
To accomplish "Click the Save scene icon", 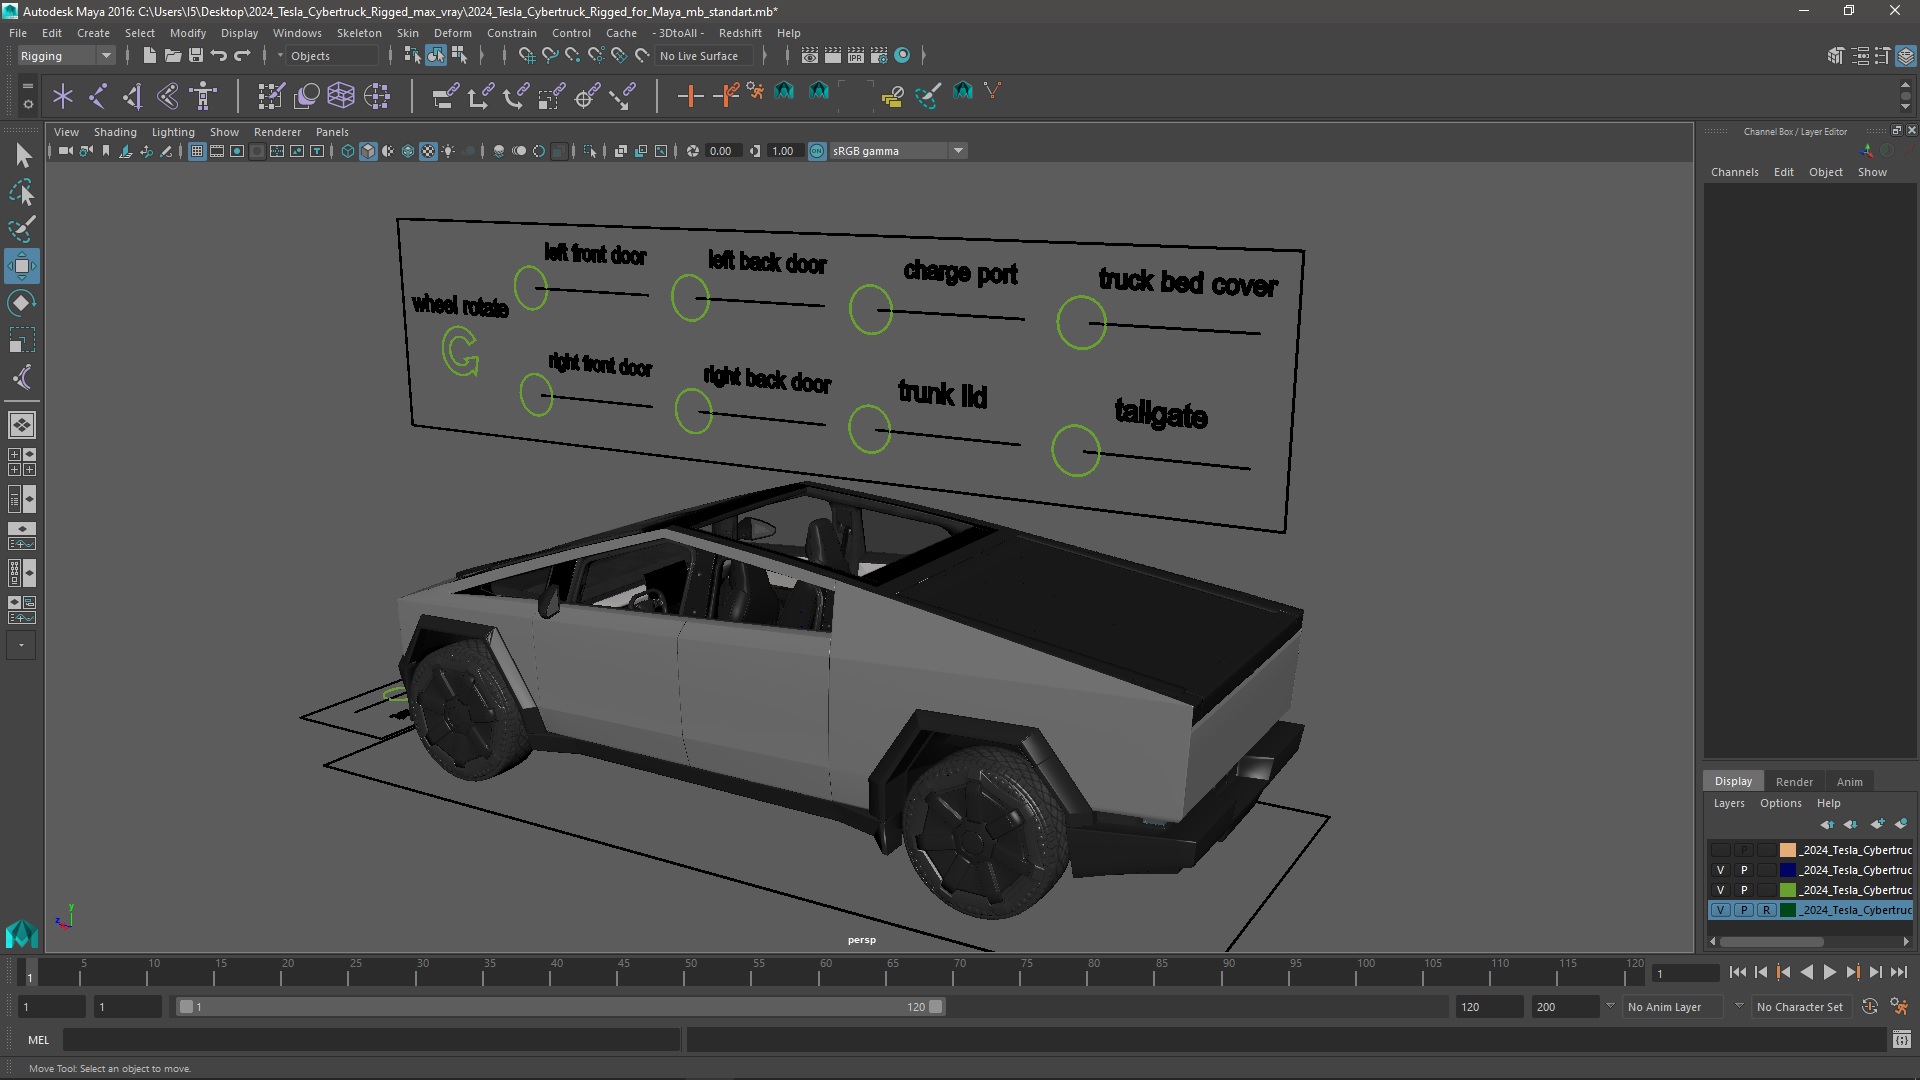I will 196,56.
